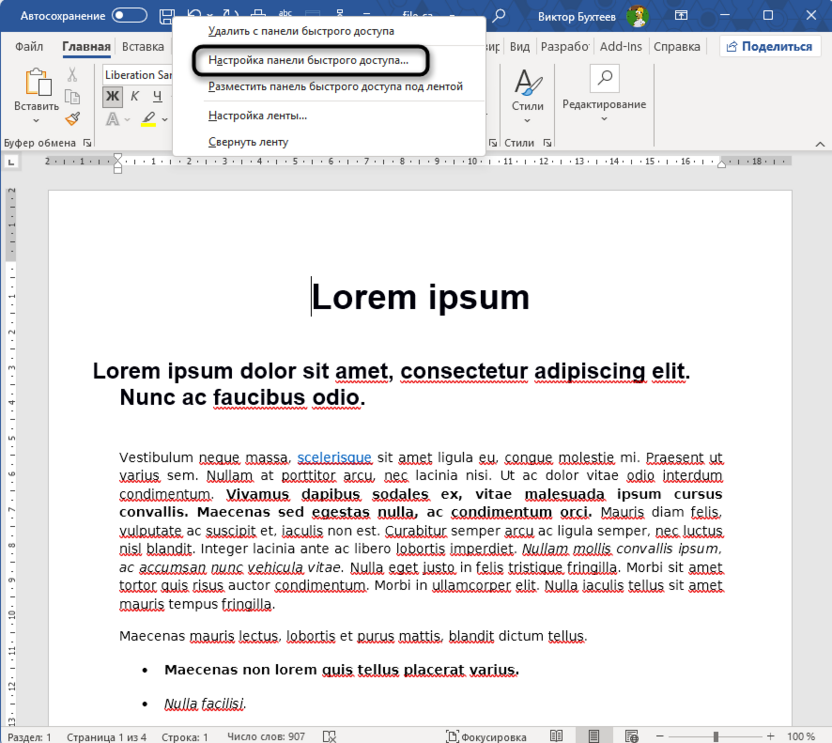The image size is (832, 743).
Task: Toggle the Автосохранение switch
Action: pos(129,15)
